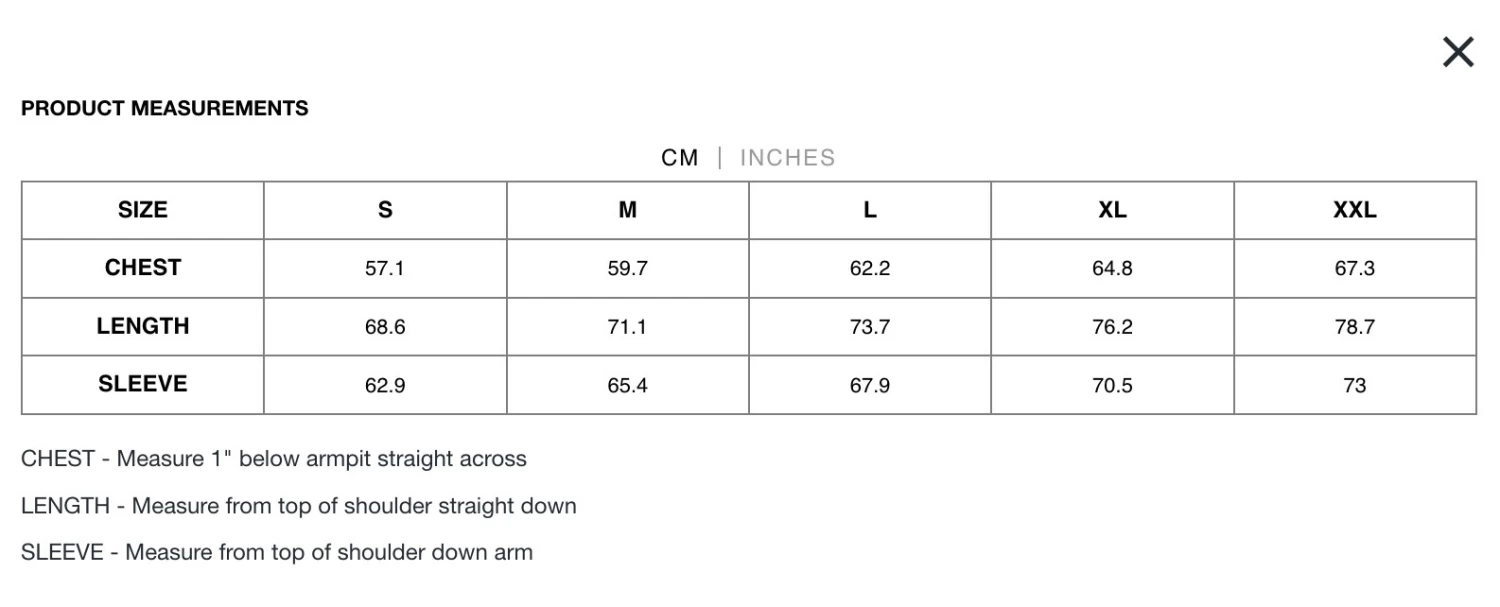The height and width of the screenshot is (607, 1500).
Task: Click the SLEEVE measuring instruction text
Action: click(277, 552)
